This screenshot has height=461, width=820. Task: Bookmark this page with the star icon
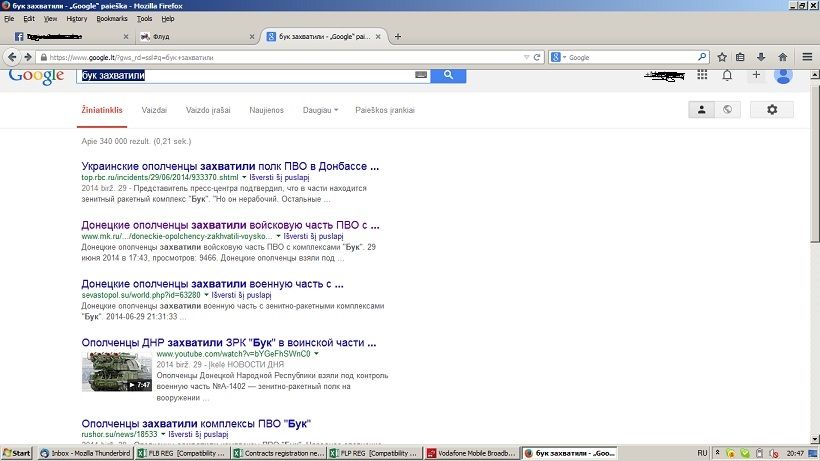click(x=722, y=57)
